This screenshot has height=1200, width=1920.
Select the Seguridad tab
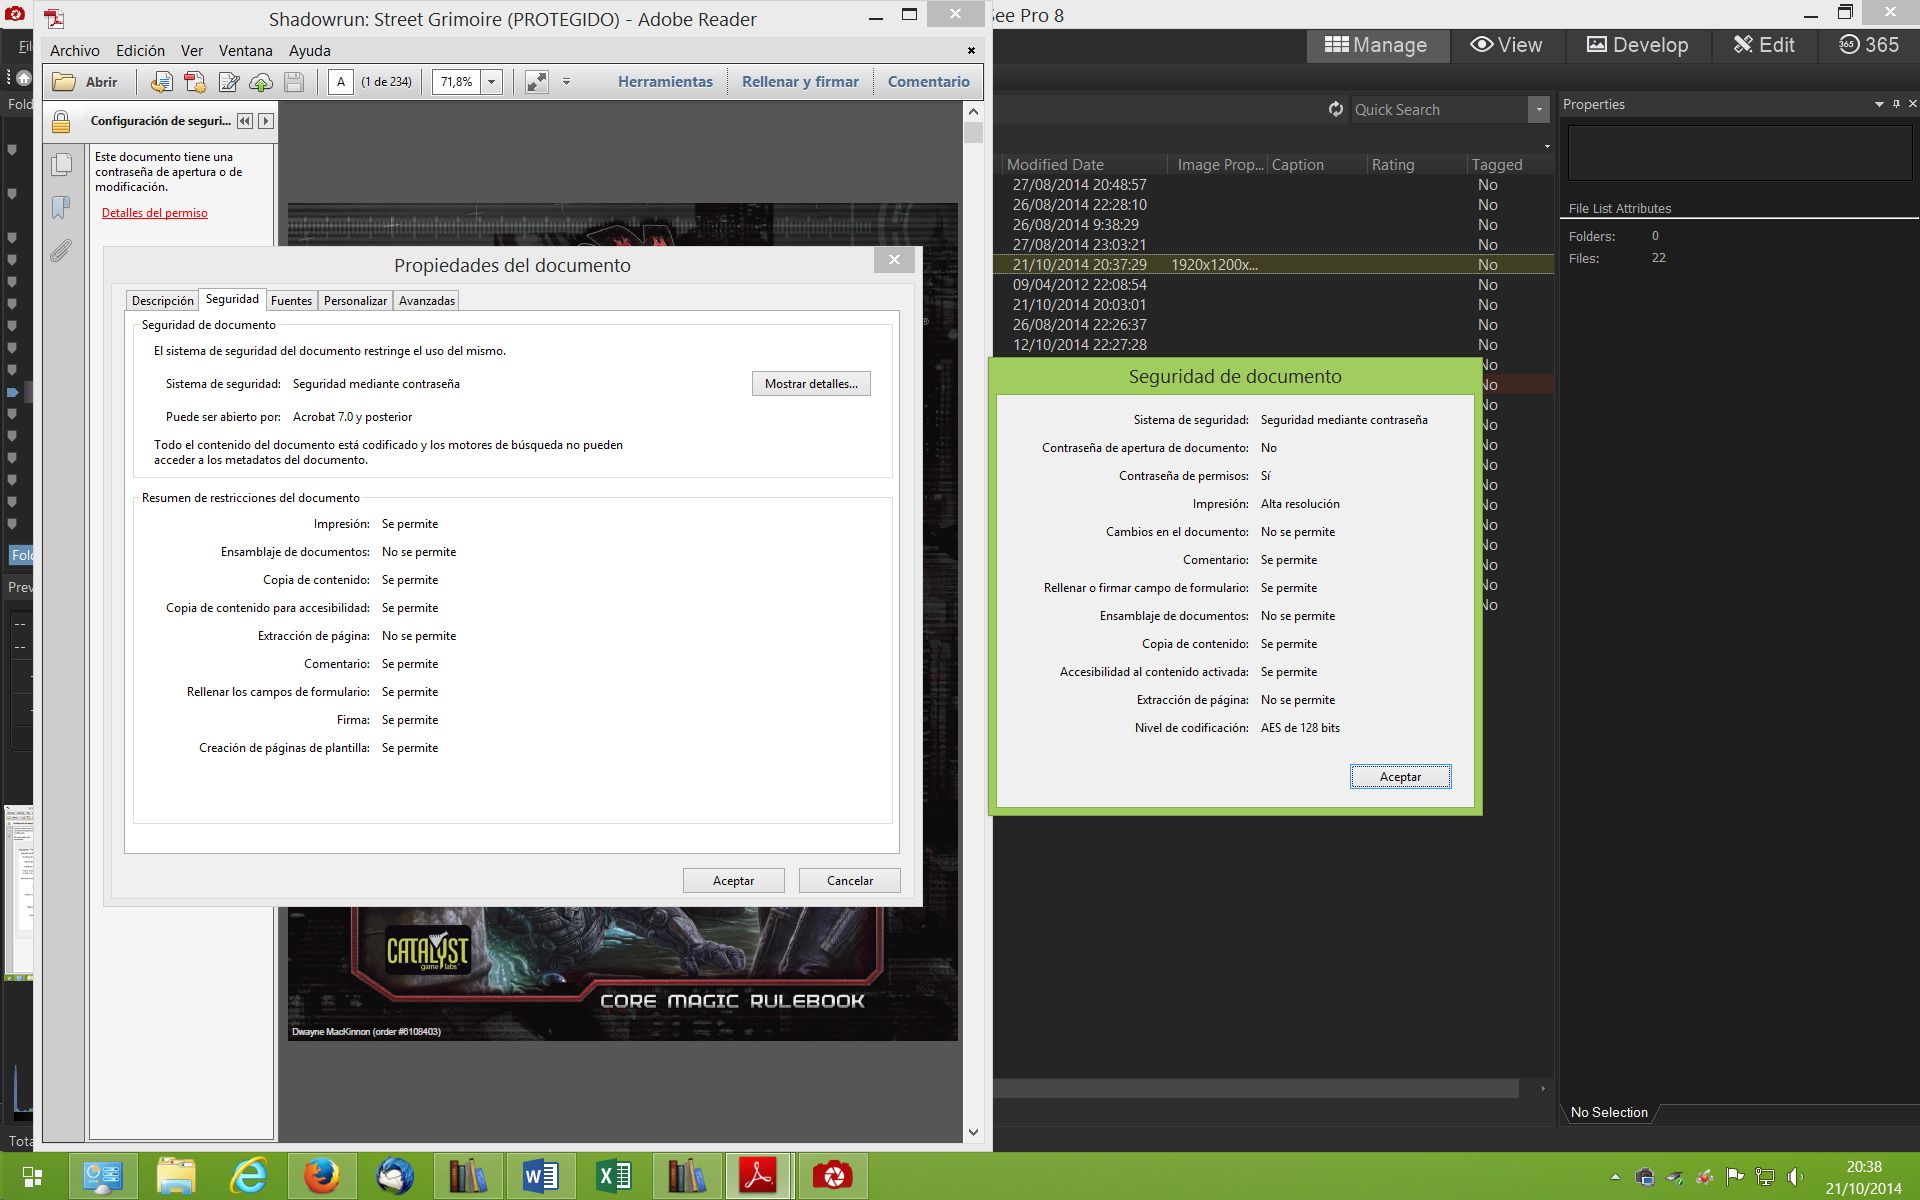click(x=232, y=299)
